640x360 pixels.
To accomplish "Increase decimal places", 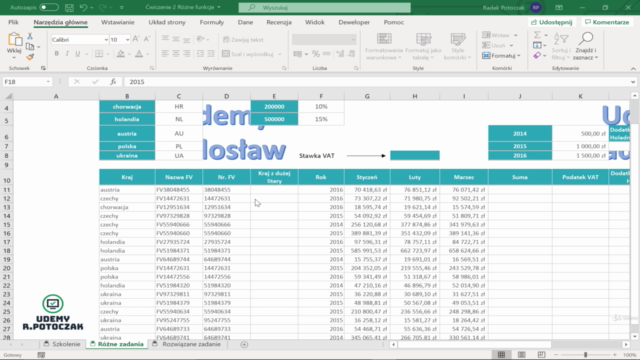I will 340,54.
